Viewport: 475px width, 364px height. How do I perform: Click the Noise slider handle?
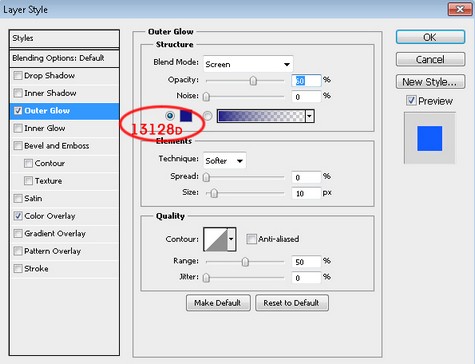coord(206,97)
